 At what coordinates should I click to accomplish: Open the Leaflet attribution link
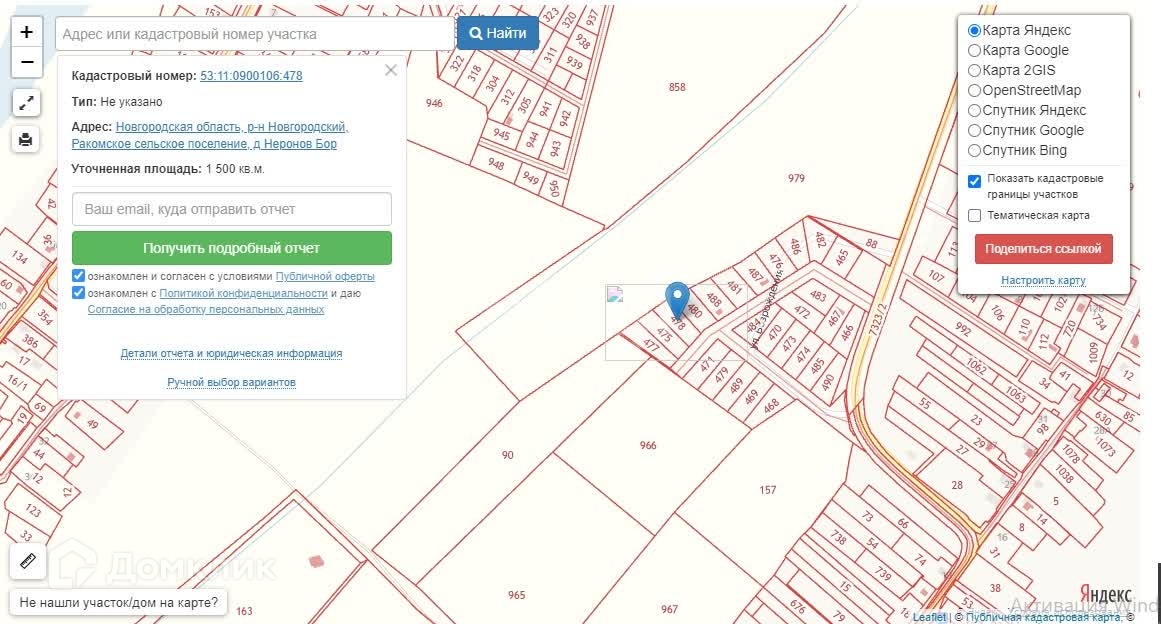(x=929, y=617)
